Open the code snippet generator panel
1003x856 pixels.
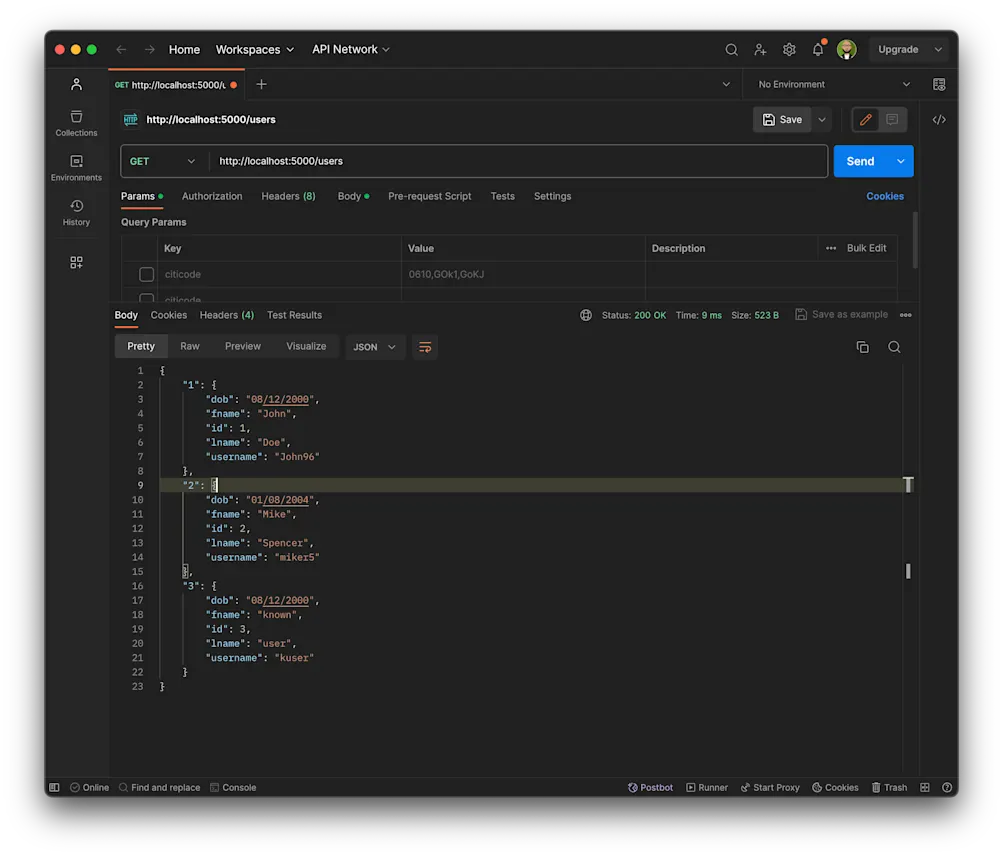tap(937, 119)
